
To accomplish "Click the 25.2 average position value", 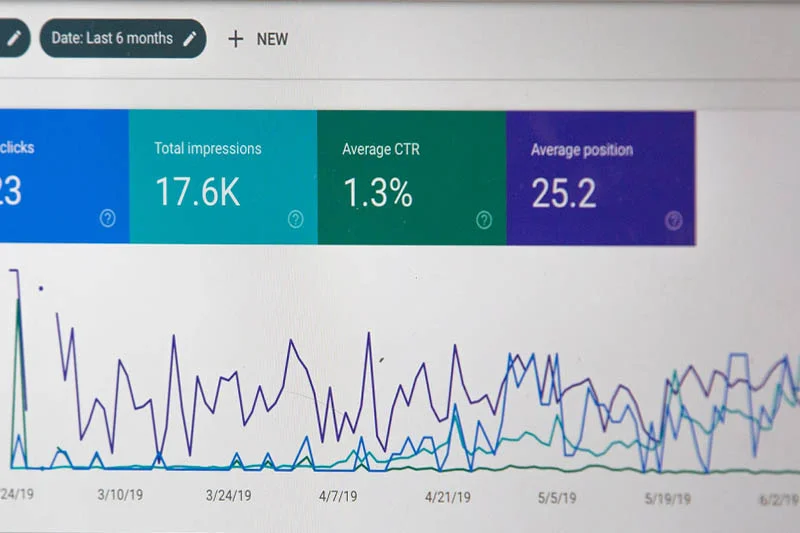I will 564,193.
